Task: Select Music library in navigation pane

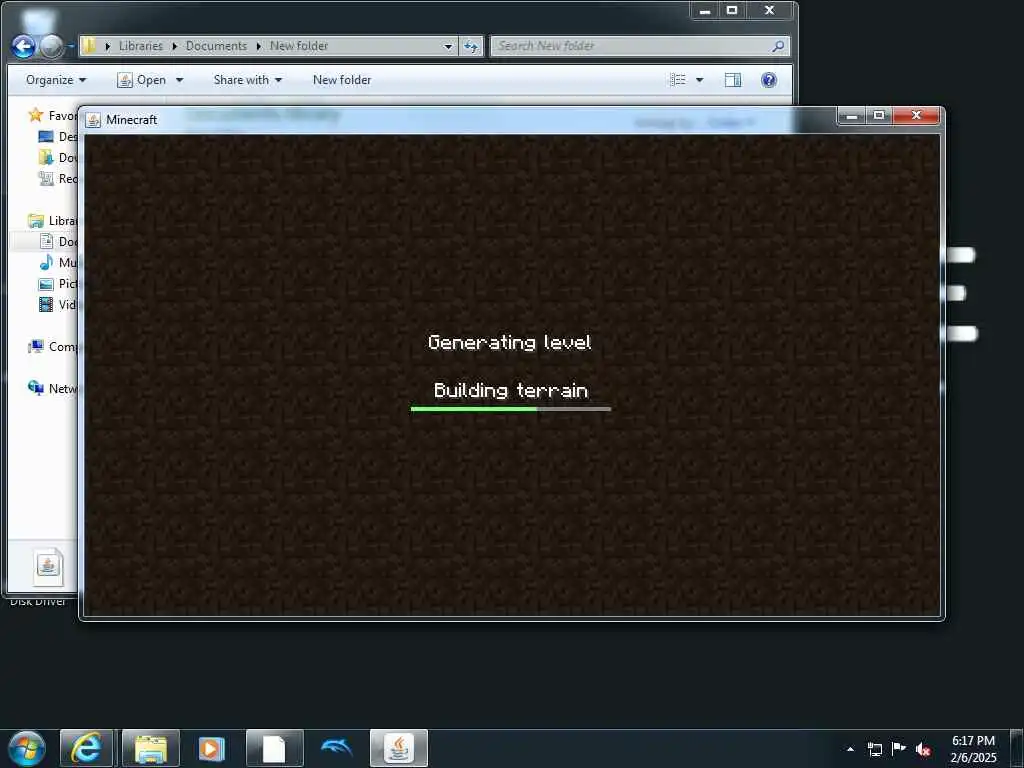Action: 58,263
